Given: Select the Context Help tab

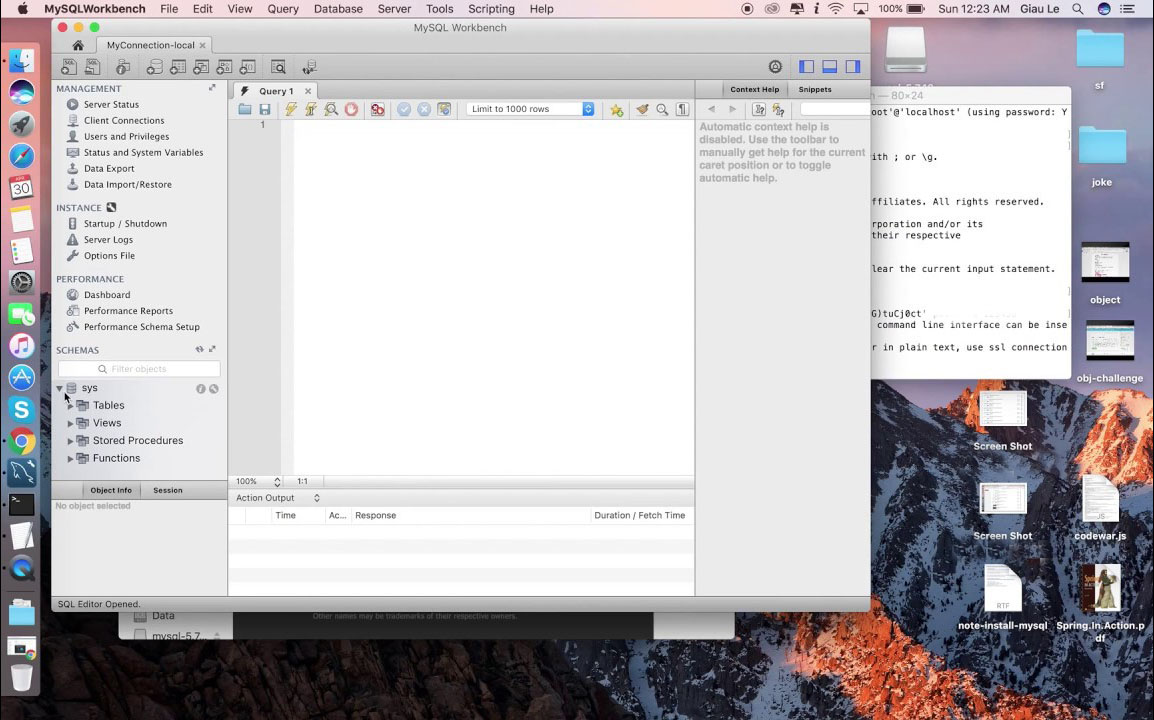Looking at the screenshot, I should point(754,89).
